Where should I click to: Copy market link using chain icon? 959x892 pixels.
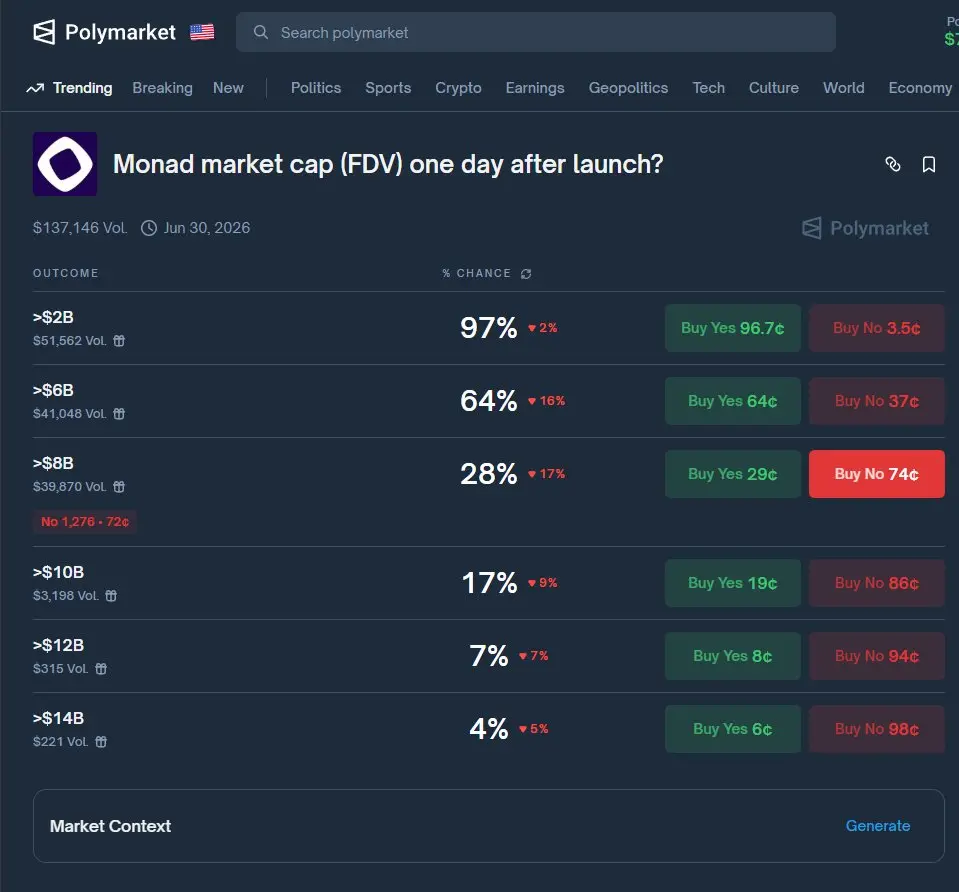click(x=893, y=164)
